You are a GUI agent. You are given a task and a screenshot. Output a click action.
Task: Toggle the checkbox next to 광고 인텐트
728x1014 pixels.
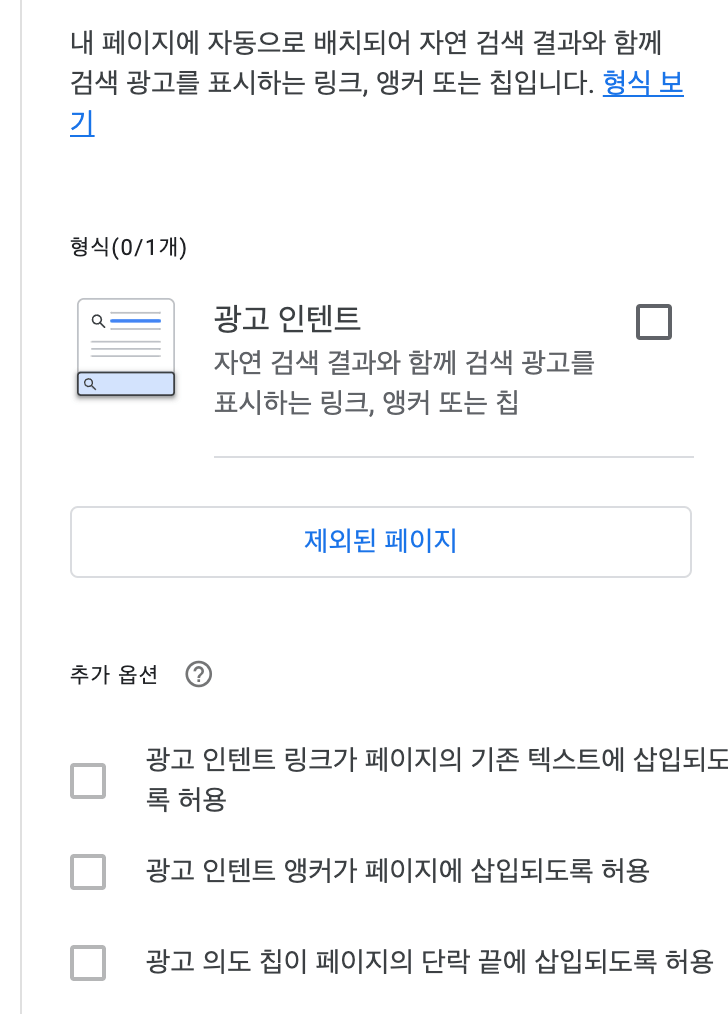pyautogui.click(x=652, y=321)
